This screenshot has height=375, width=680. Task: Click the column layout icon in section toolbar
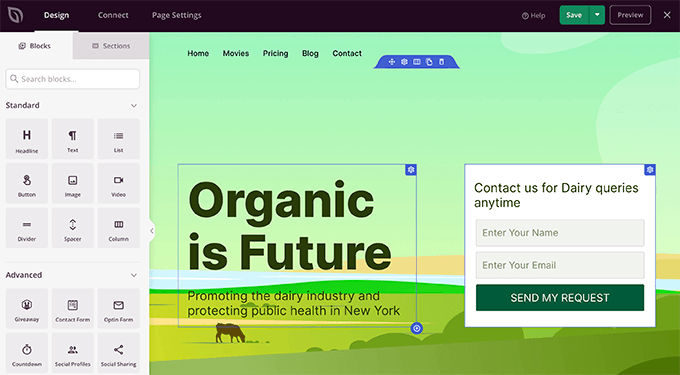(417, 62)
